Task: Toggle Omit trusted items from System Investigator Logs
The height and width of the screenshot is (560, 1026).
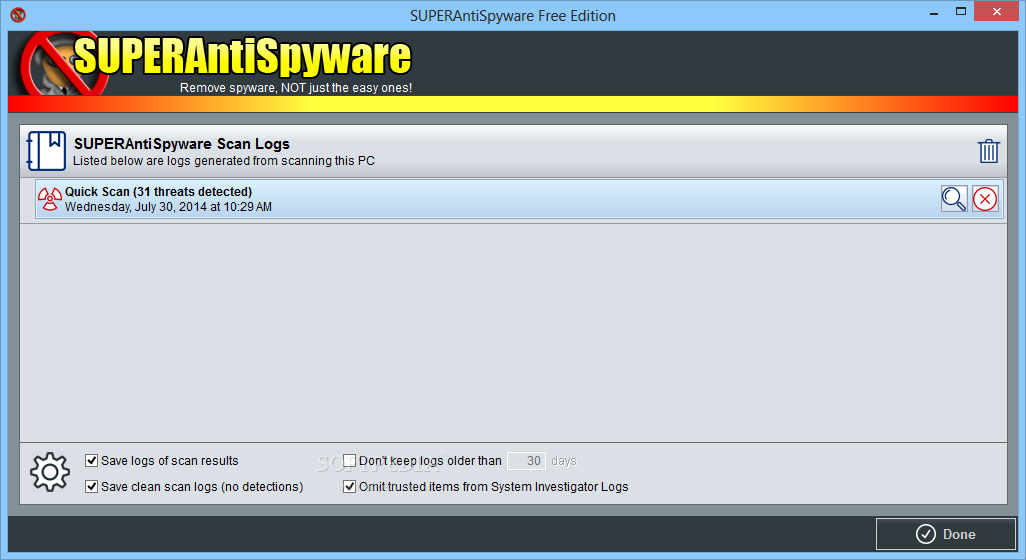Action: [349, 487]
